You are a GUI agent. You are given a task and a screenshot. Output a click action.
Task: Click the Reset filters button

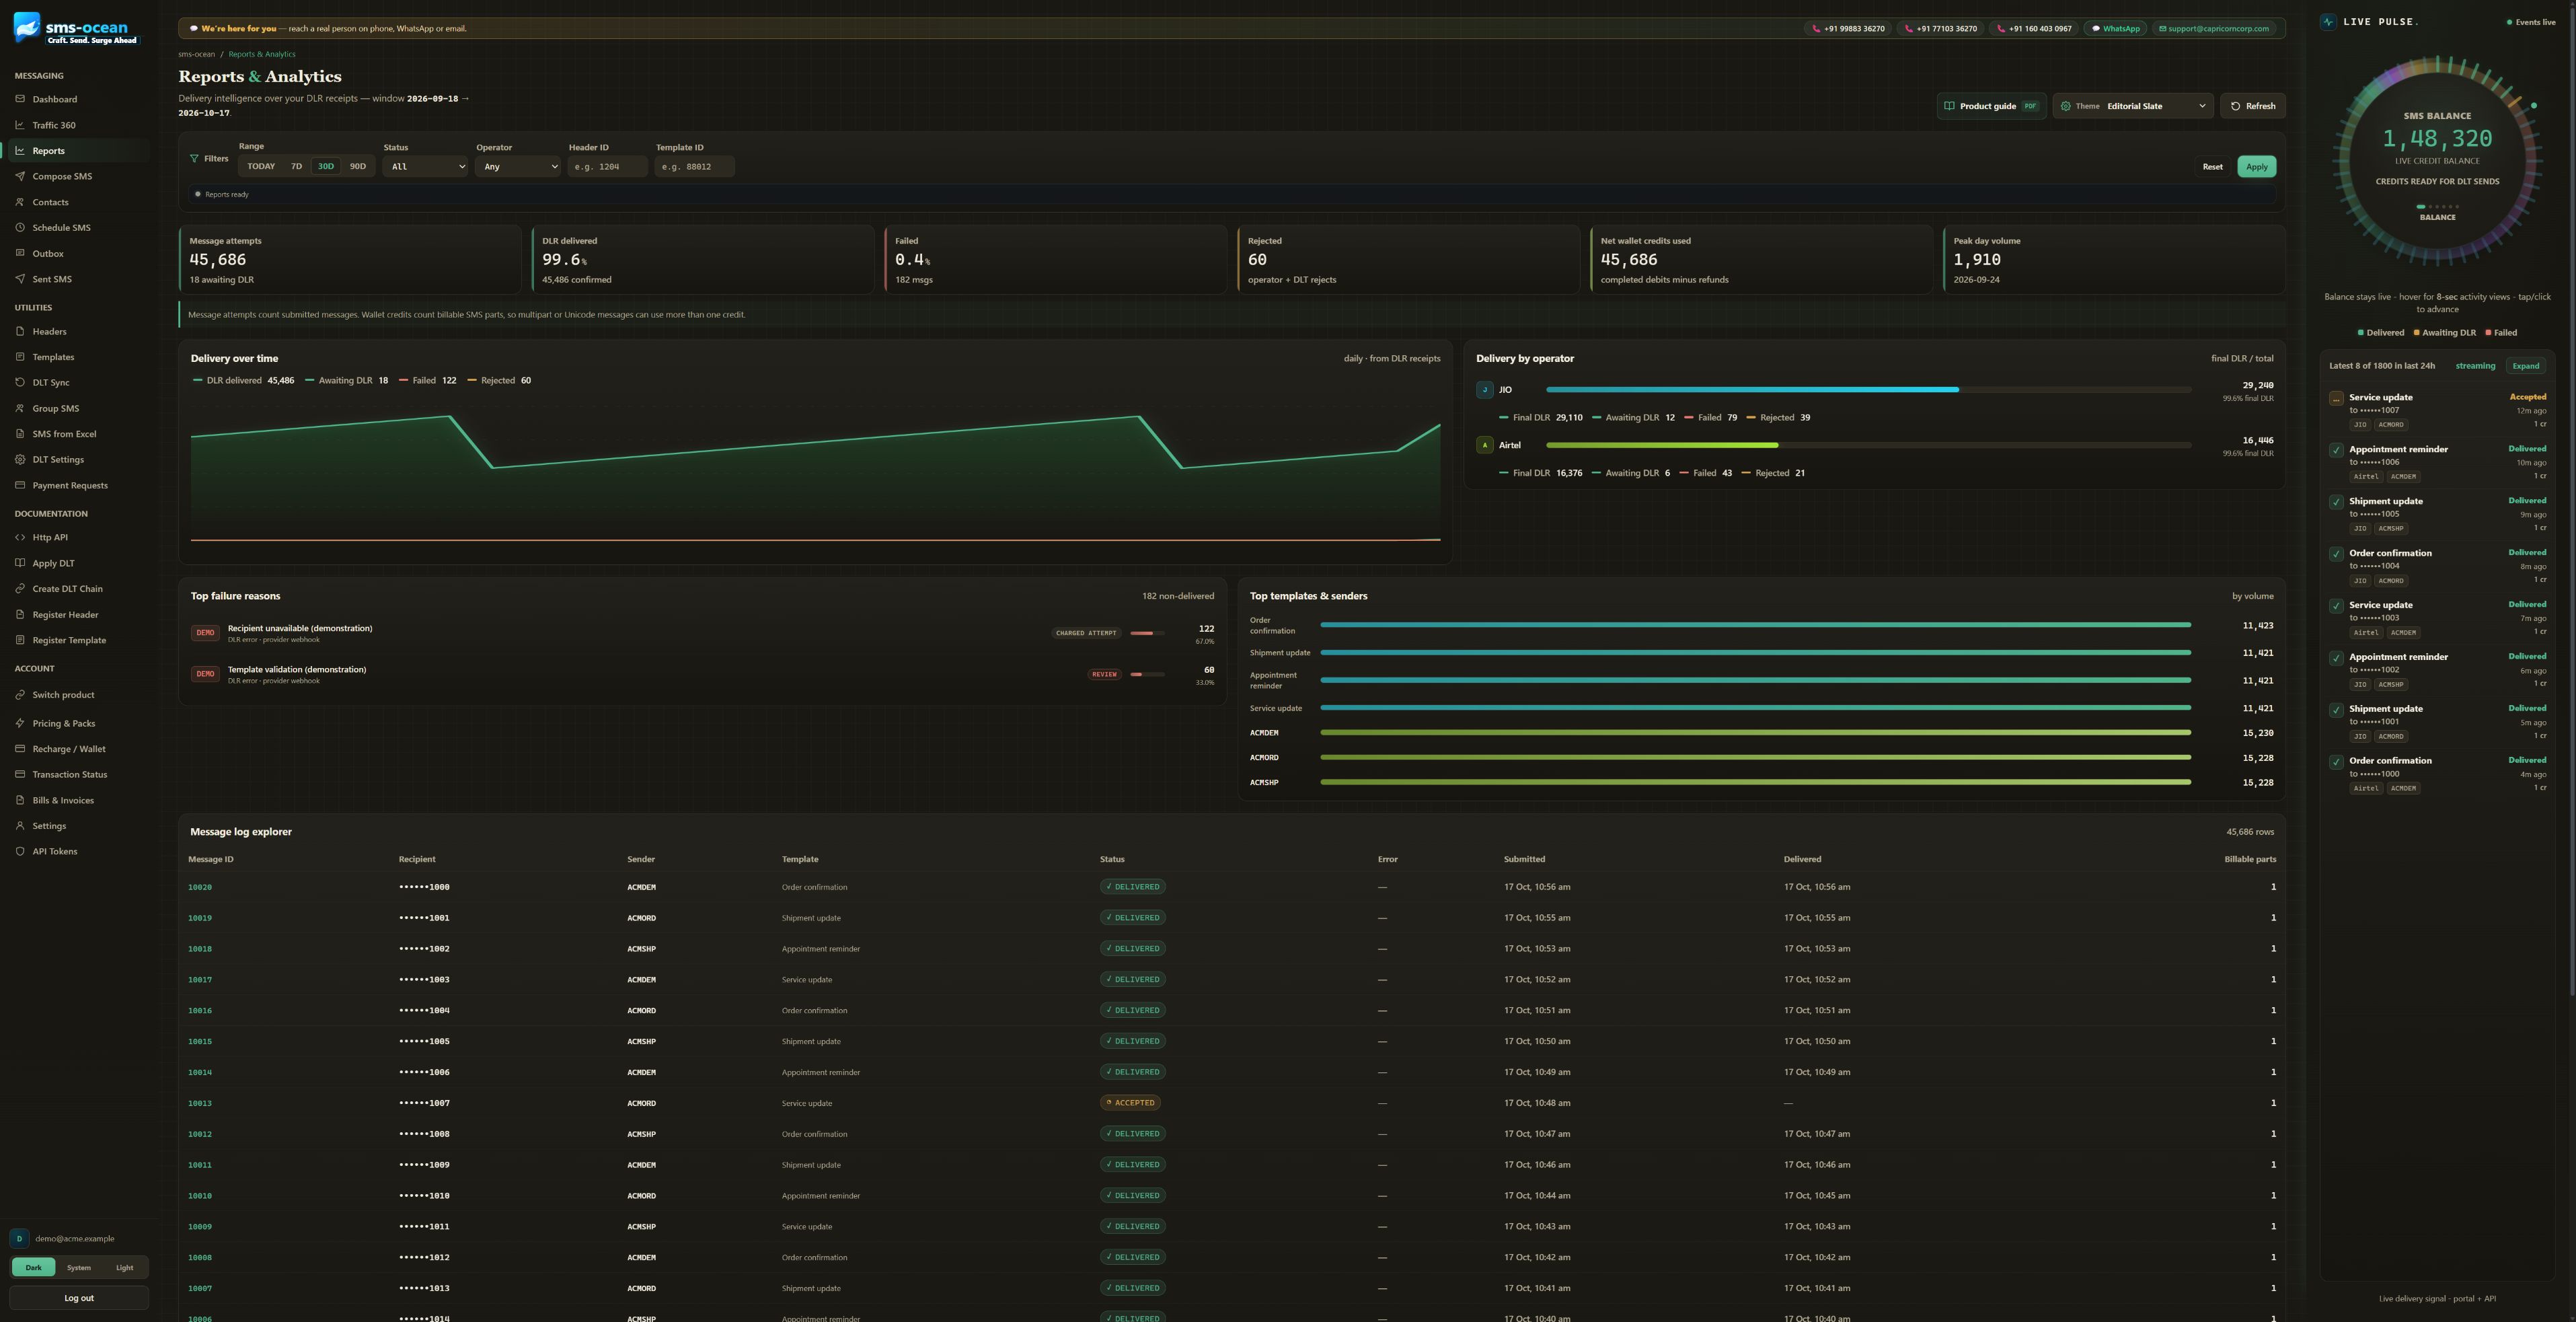(x=2213, y=167)
